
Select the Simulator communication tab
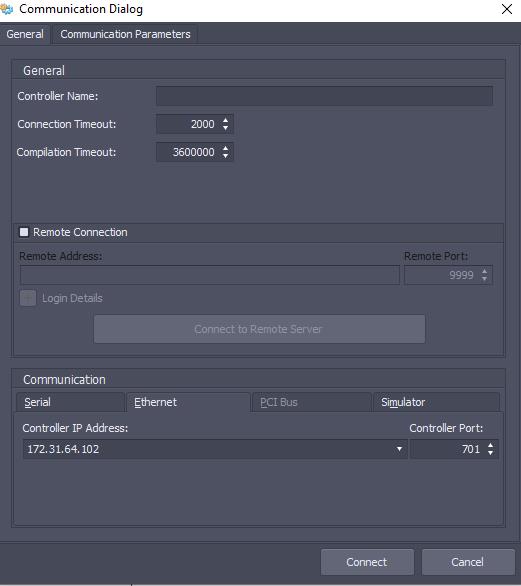click(x=436, y=402)
